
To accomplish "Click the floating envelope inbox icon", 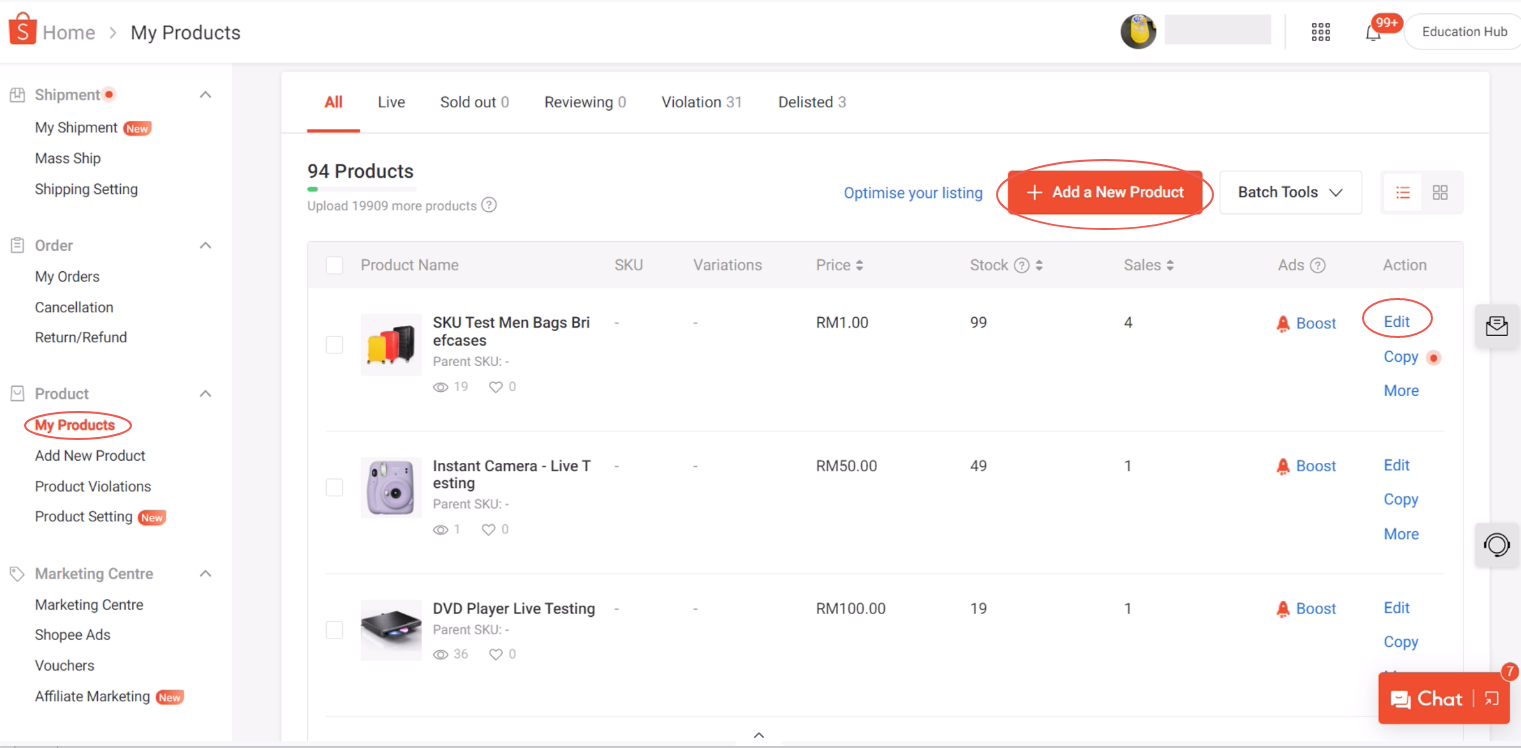I will point(1496,326).
